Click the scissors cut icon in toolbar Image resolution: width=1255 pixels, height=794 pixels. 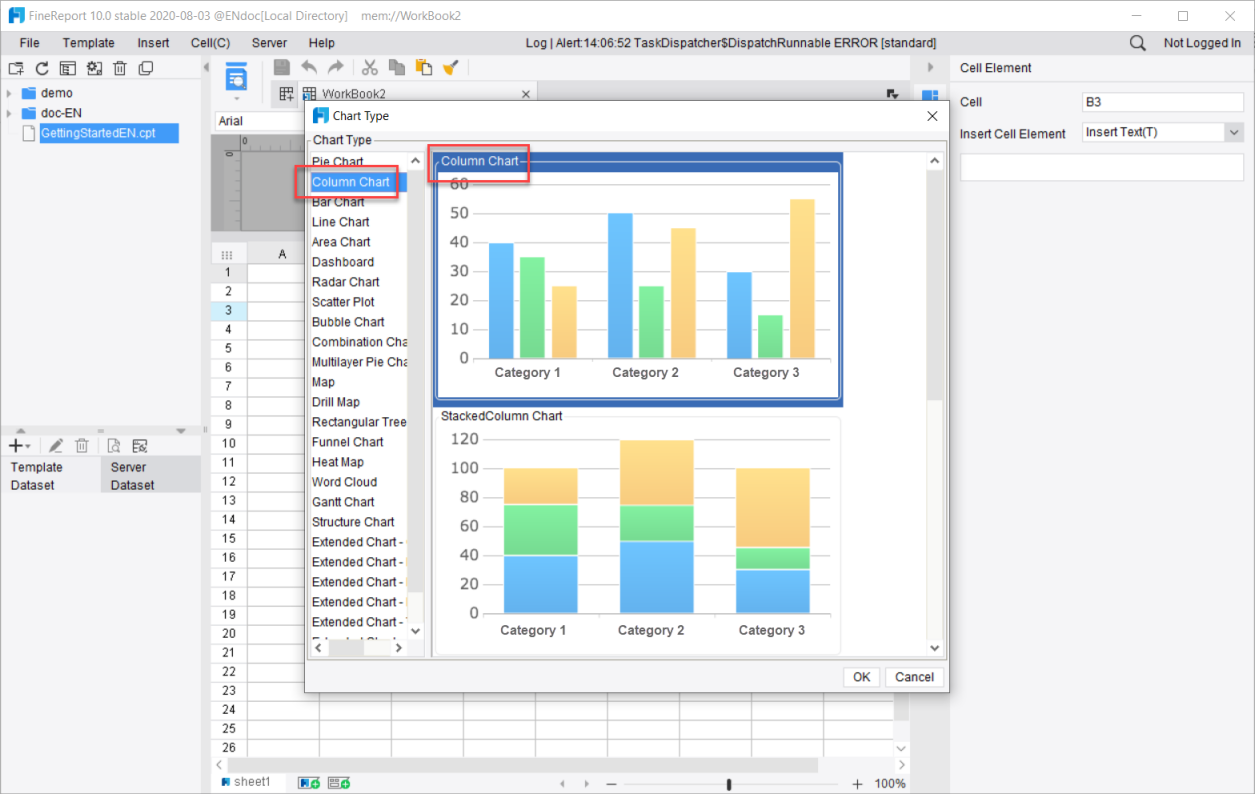click(x=369, y=67)
